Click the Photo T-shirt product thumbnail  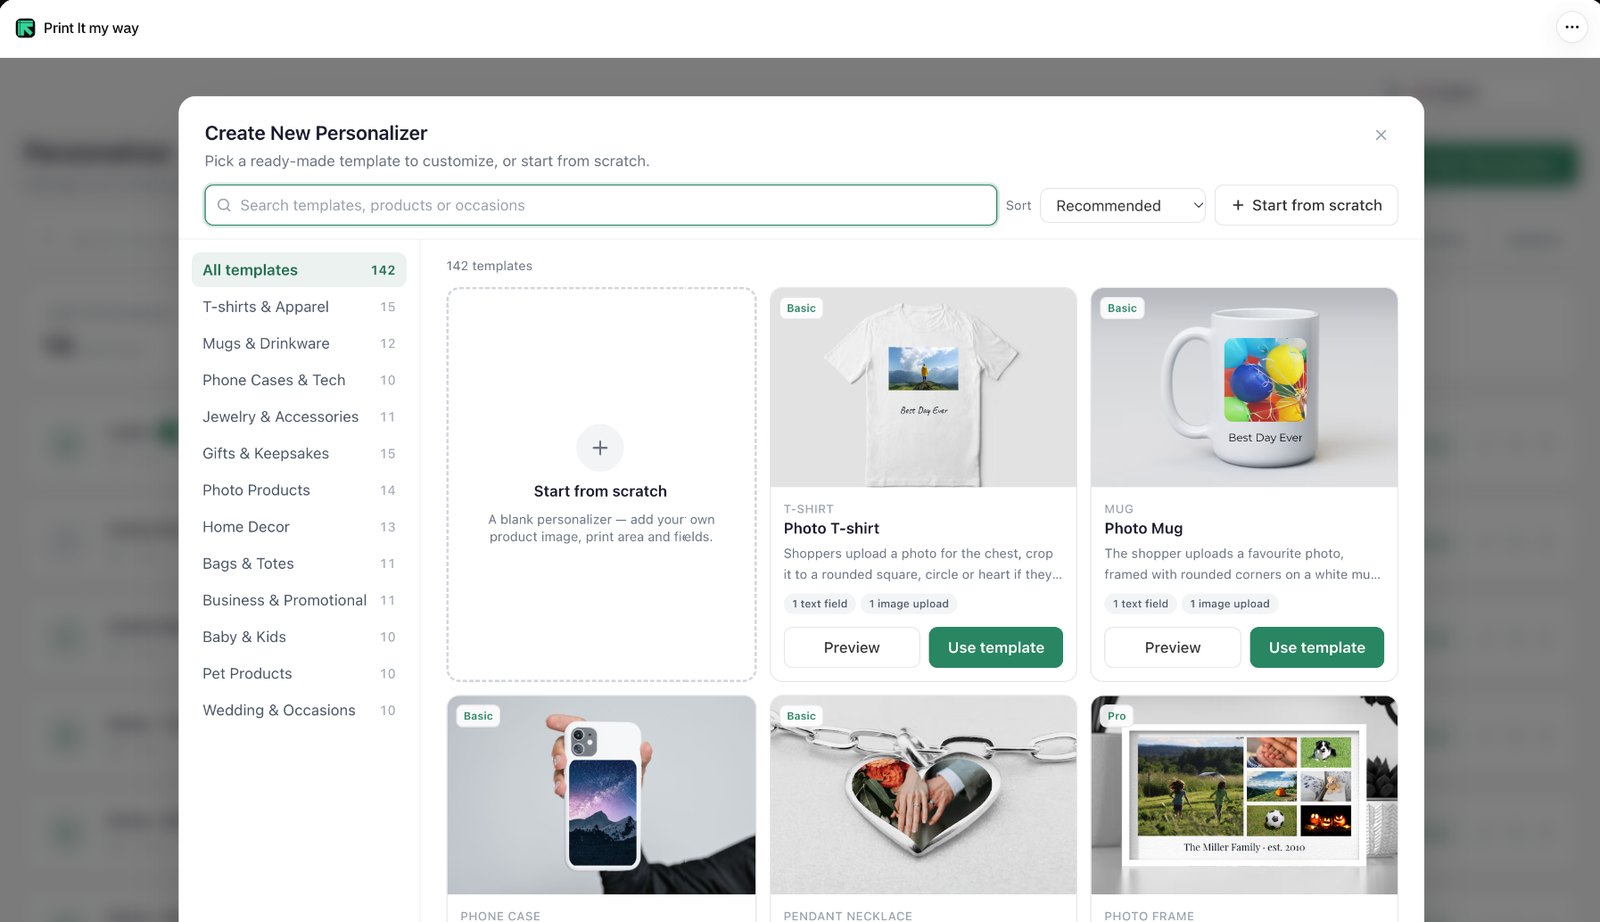[923, 388]
